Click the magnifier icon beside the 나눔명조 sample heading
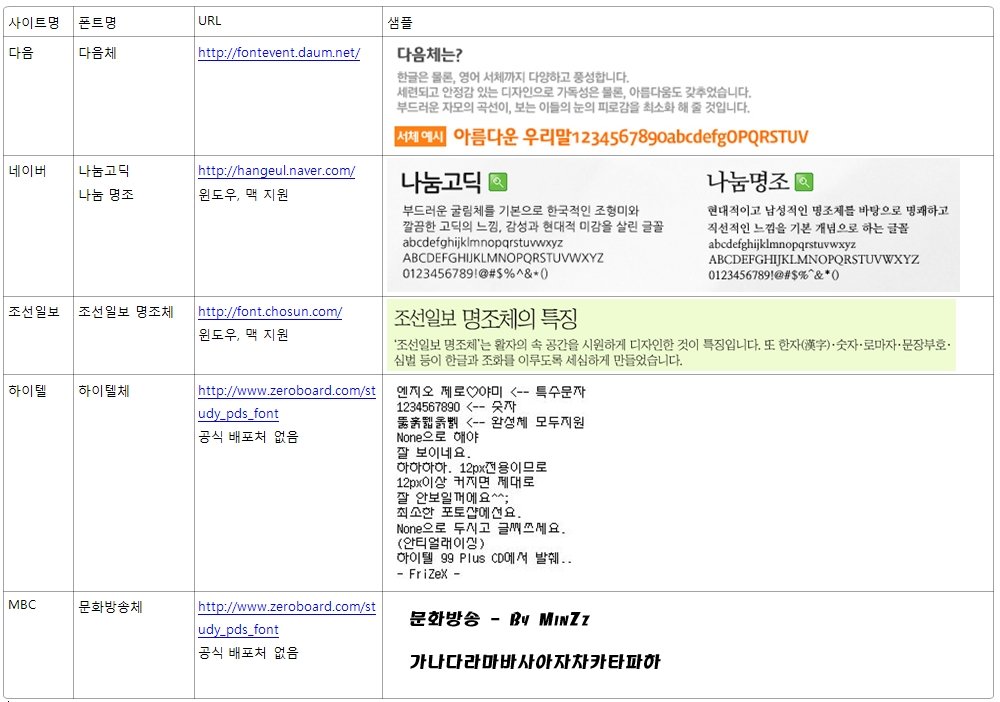Screen dimensions: 1000x702 [804, 182]
